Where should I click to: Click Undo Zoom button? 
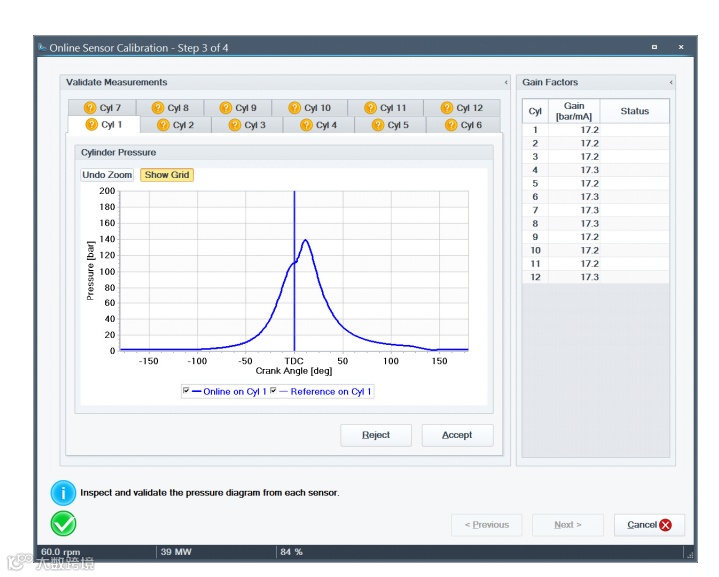107,175
